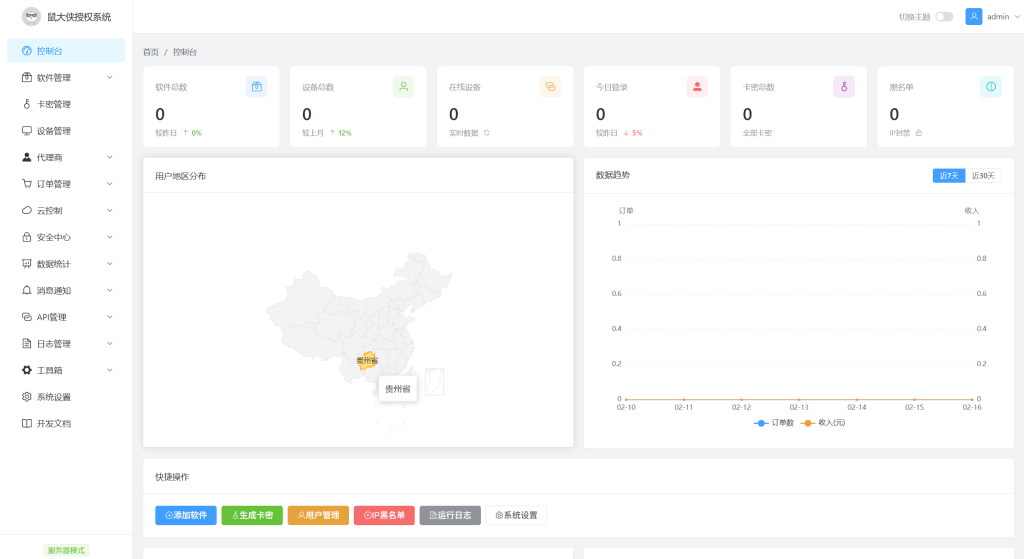Click the 软件总数 card blue icon

tap(257, 87)
